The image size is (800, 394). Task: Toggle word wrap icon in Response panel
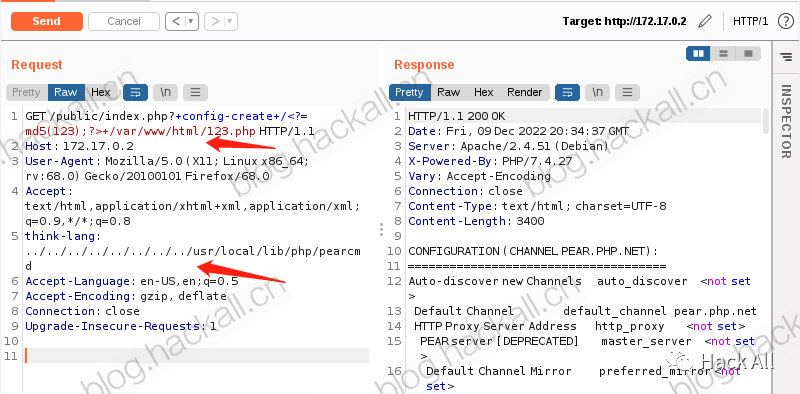click(x=567, y=92)
